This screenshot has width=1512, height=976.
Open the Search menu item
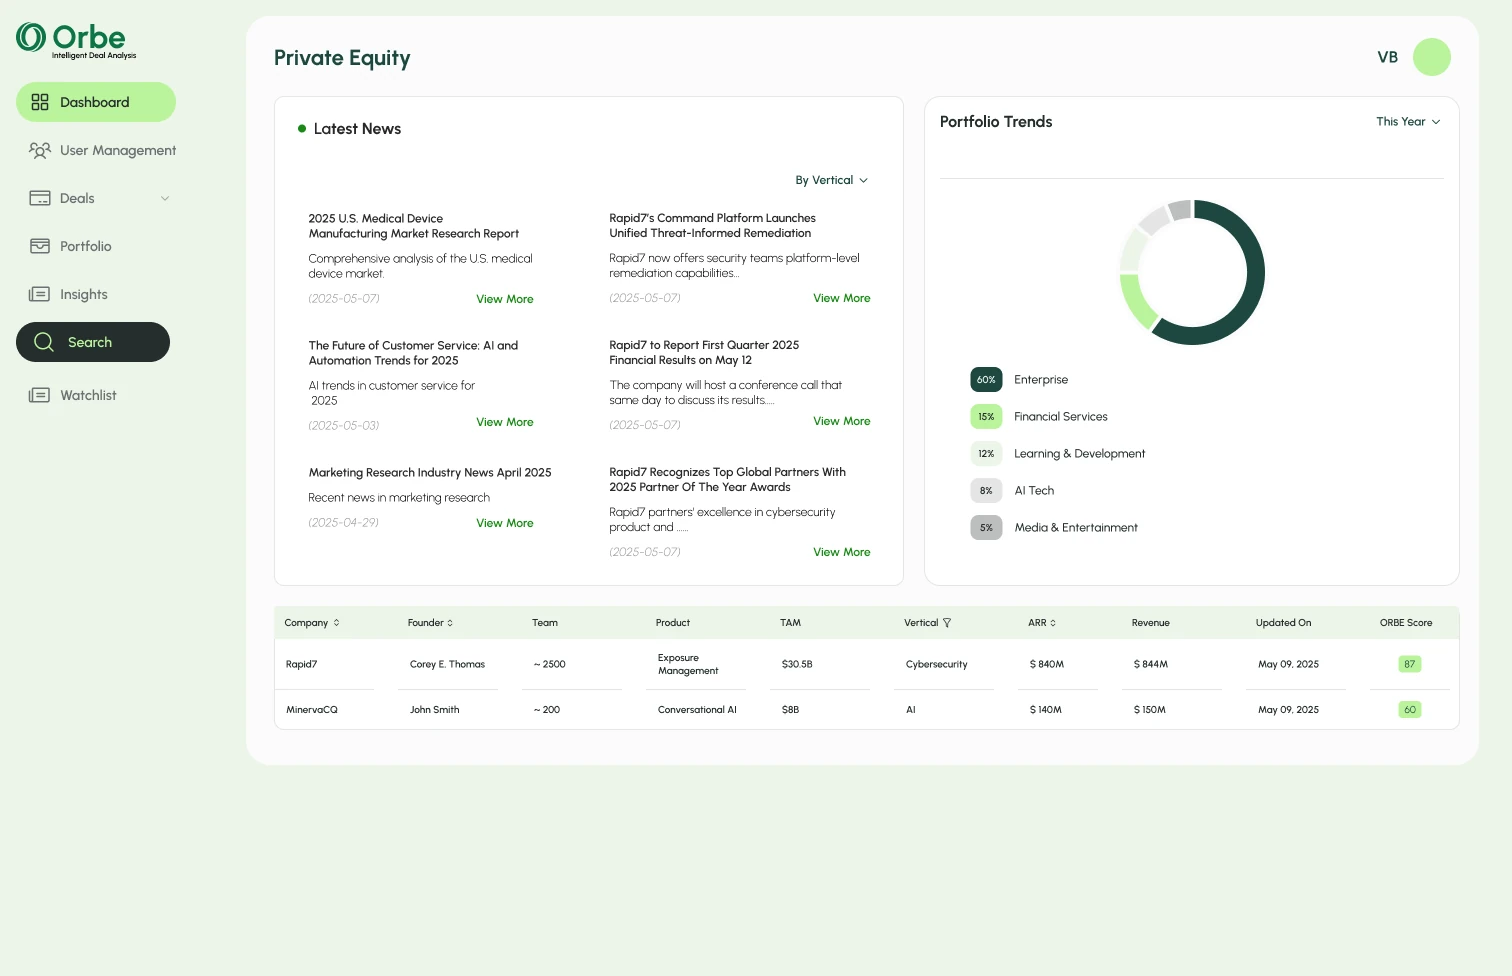coord(93,342)
